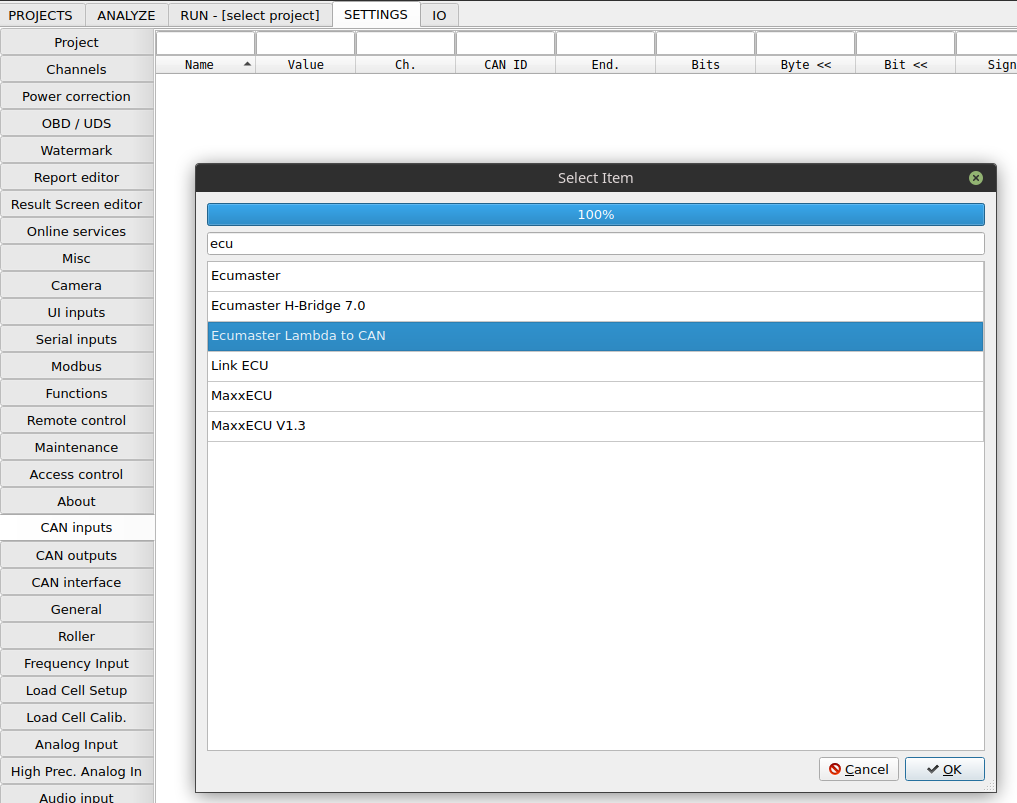This screenshot has width=1017, height=803.
Task: Open Result Screen editor
Action: pyautogui.click(x=77, y=205)
